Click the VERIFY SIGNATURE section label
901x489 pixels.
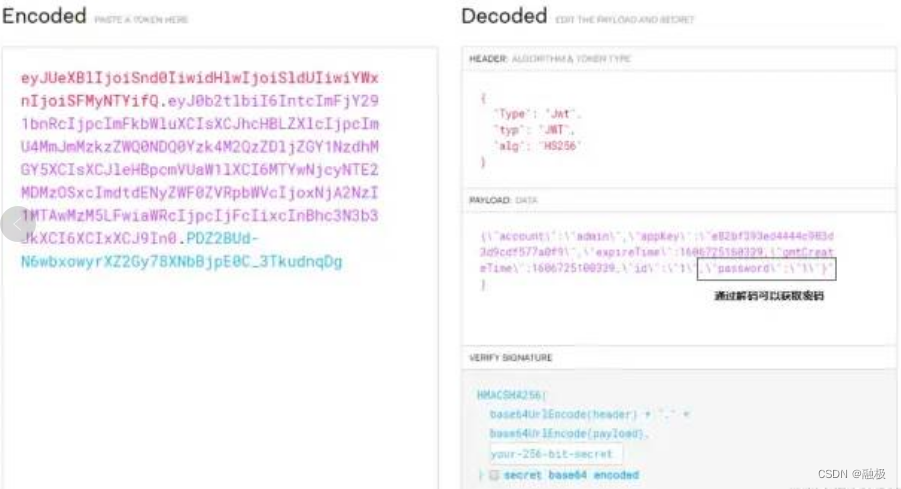point(511,357)
